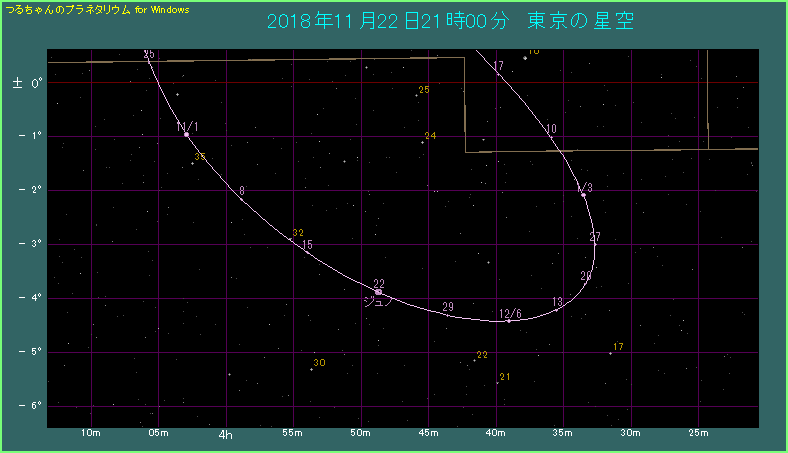Click the 4h right ascension label
788x453 pixels.
coord(226,435)
